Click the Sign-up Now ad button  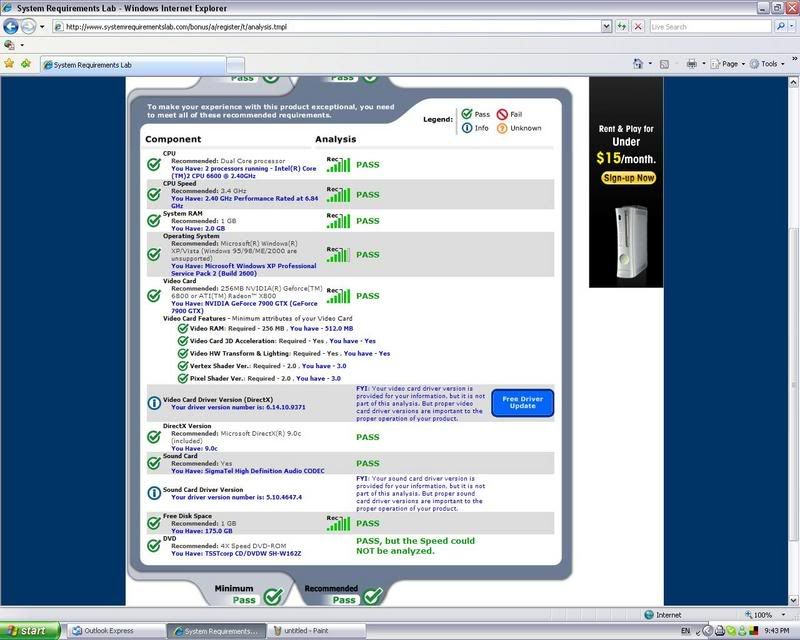[628, 178]
